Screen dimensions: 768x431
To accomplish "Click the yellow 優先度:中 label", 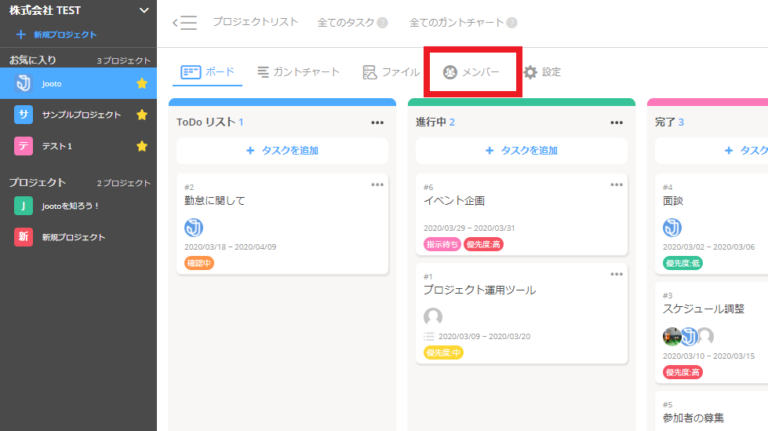I will click(443, 353).
